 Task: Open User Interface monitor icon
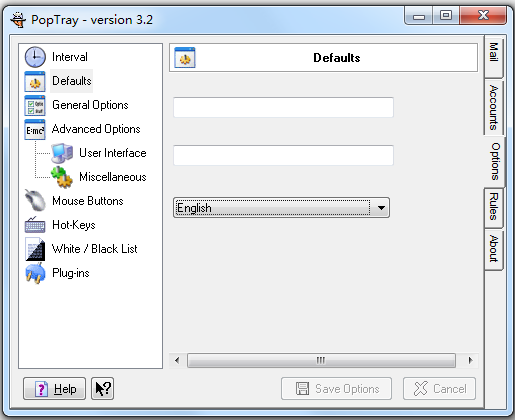(x=62, y=153)
